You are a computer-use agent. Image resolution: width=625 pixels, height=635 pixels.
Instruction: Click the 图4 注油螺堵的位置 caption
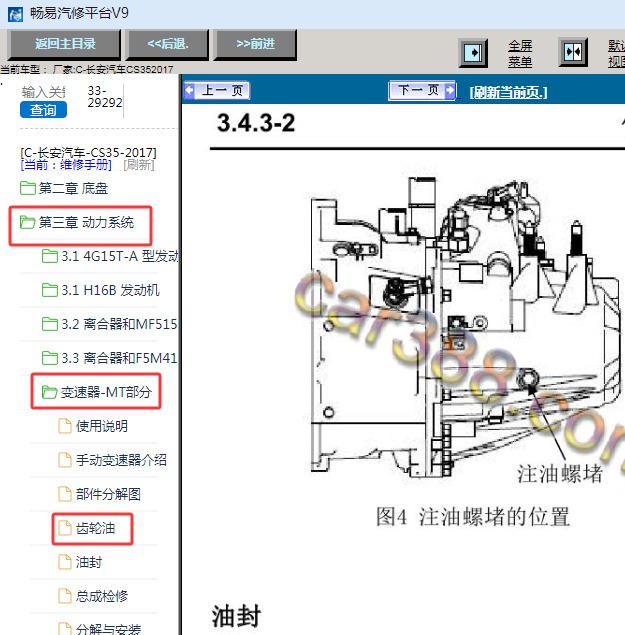(473, 516)
